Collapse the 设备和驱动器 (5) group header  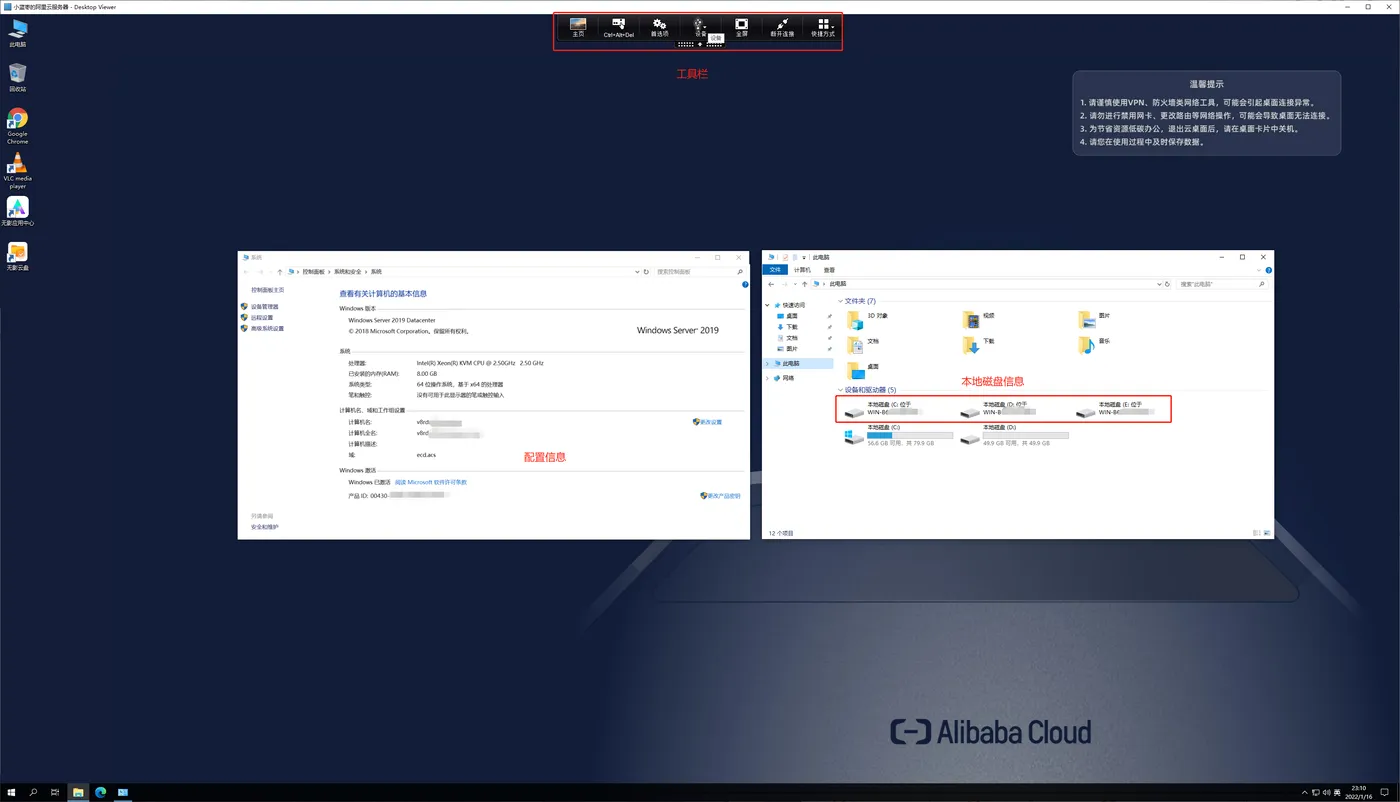pyautogui.click(x=840, y=390)
